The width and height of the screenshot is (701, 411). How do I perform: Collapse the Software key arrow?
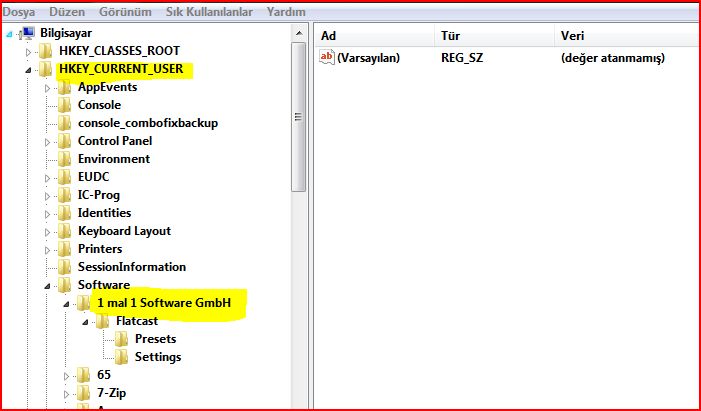coord(47,286)
